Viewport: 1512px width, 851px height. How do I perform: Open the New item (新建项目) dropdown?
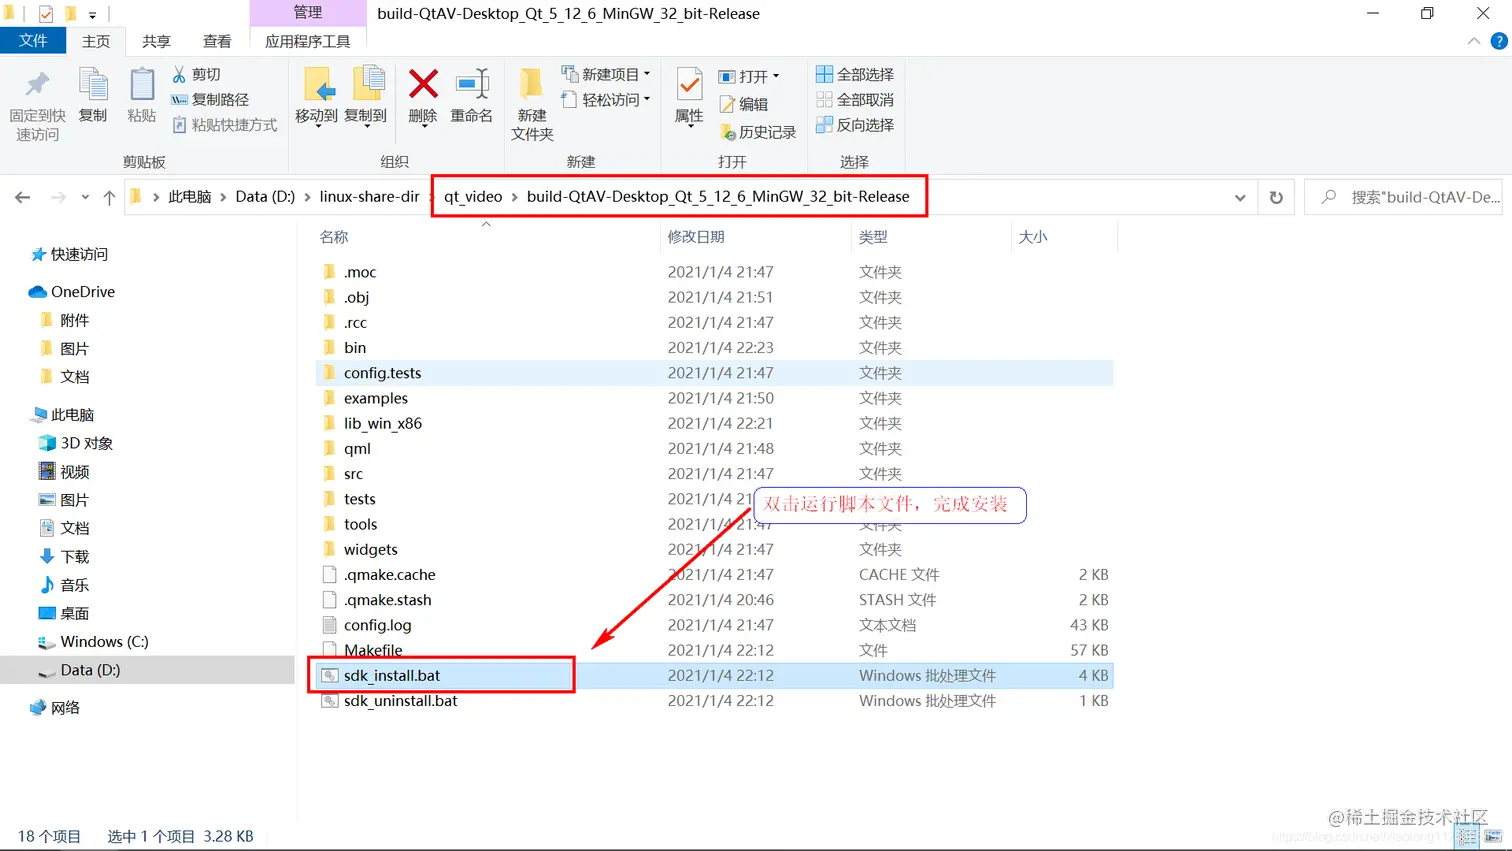606,75
